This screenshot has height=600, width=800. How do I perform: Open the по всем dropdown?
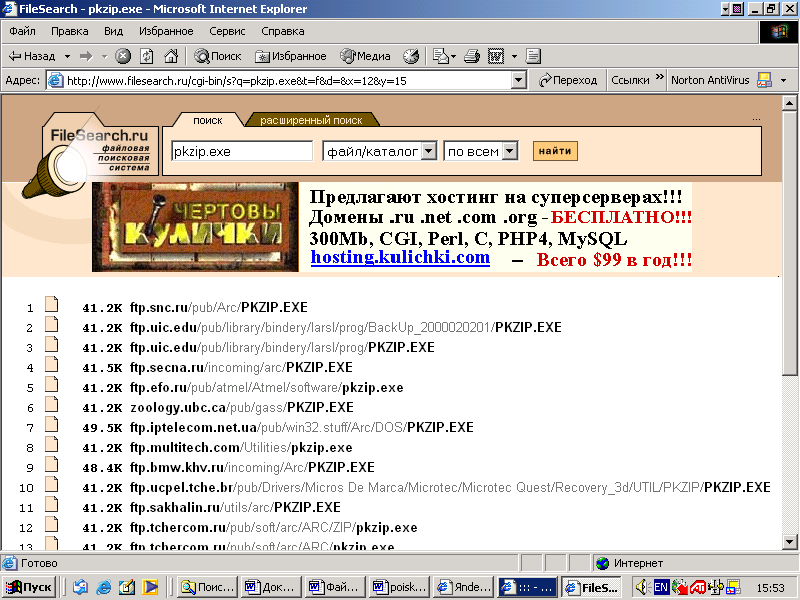tap(481, 151)
